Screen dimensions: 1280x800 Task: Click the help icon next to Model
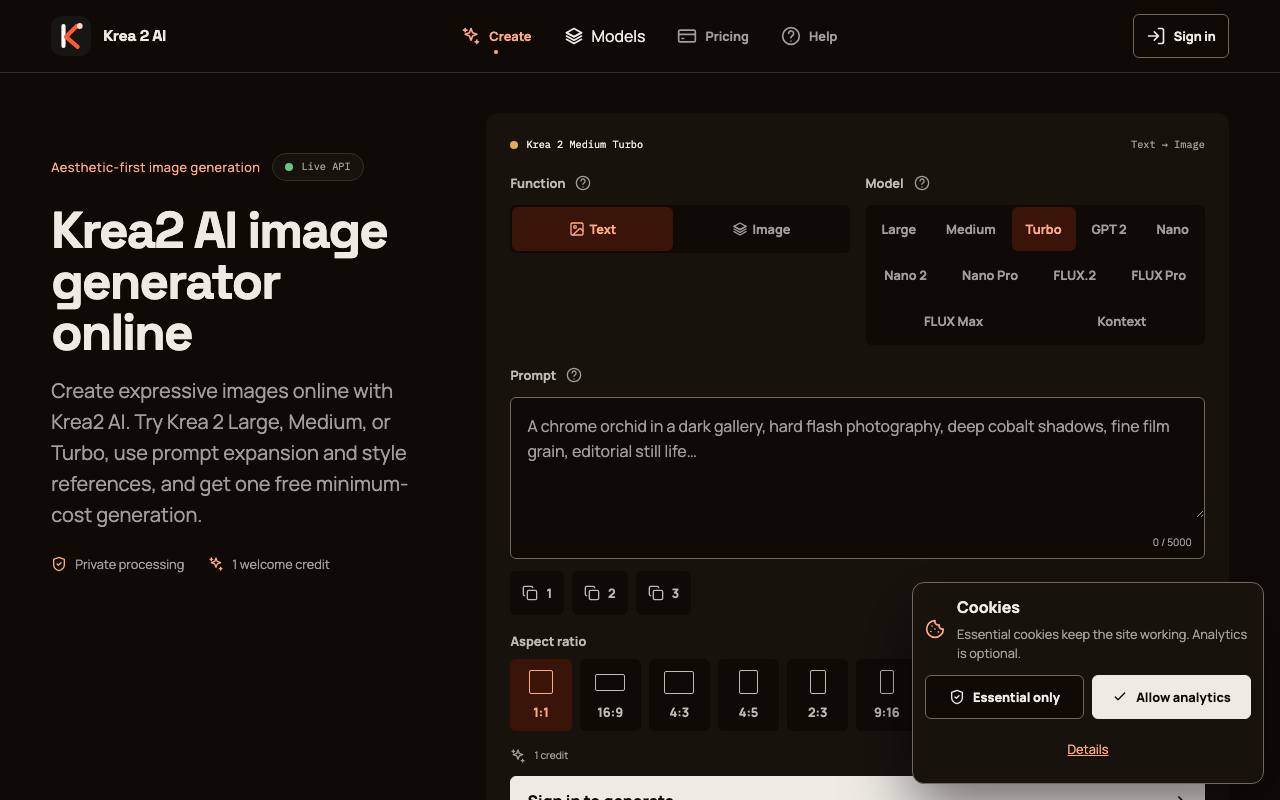[x=922, y=183]
